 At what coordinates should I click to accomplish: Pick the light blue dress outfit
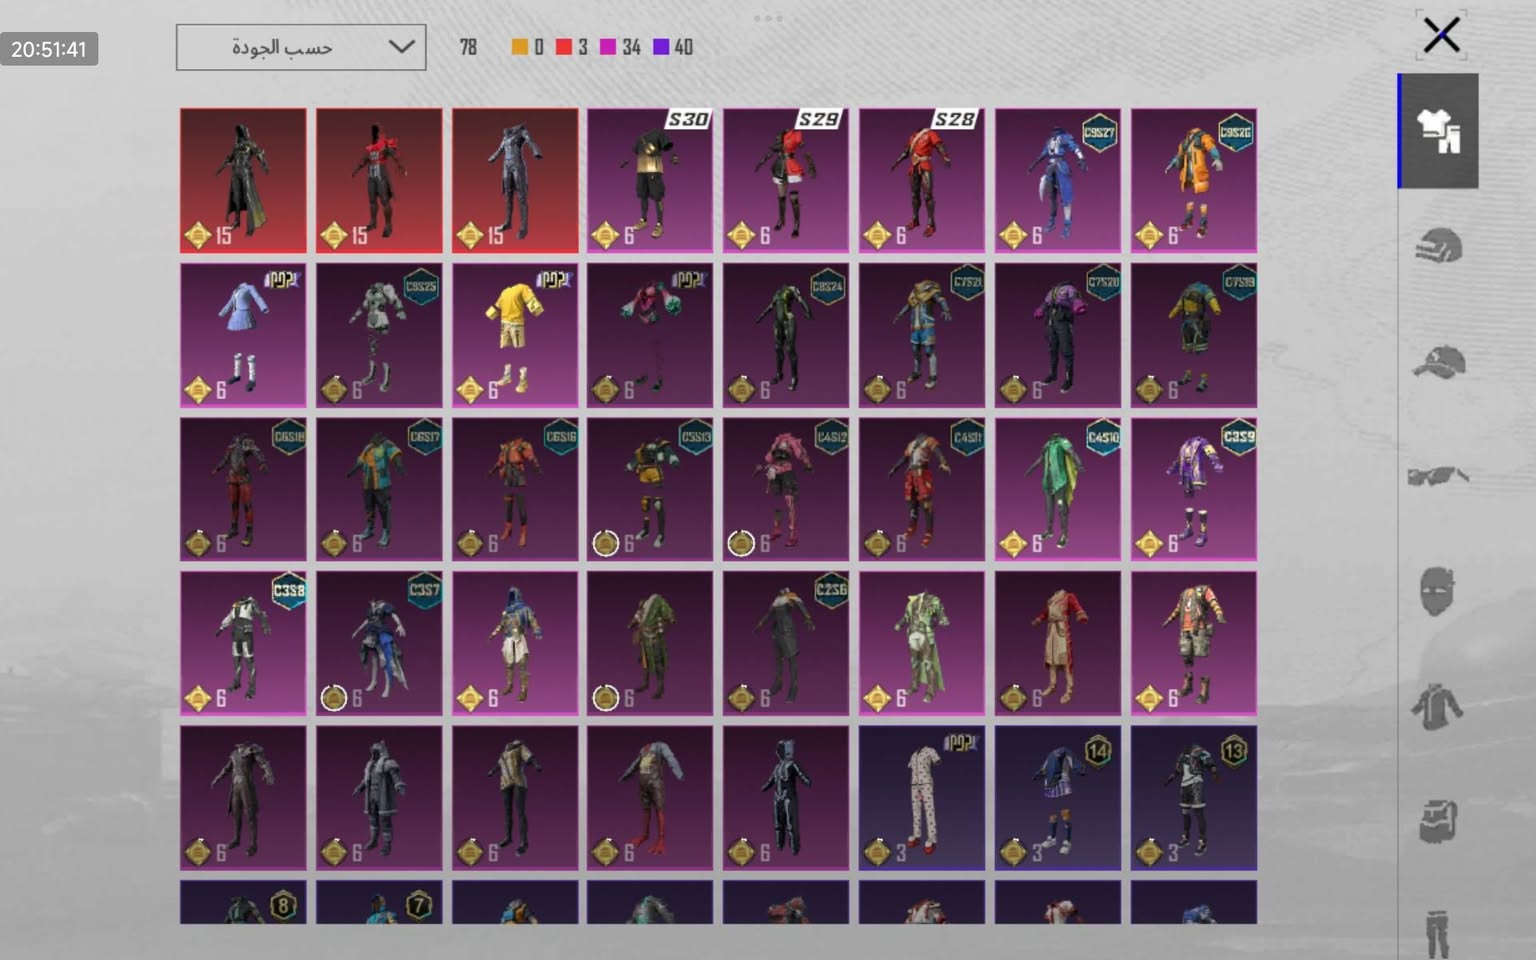[243, 335]
